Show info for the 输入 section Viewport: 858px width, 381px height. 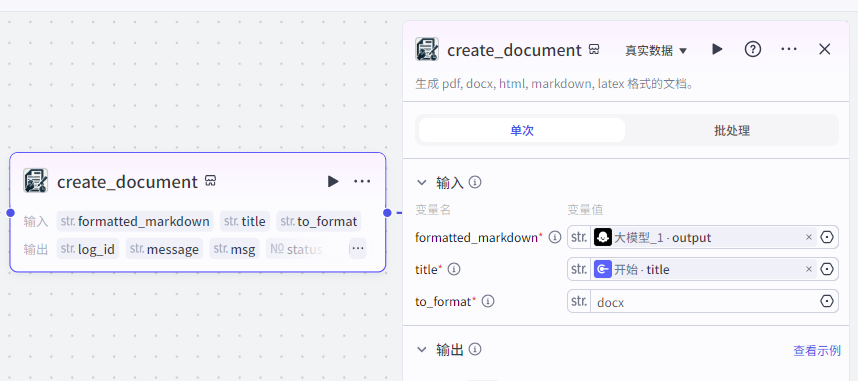point(475,182)
